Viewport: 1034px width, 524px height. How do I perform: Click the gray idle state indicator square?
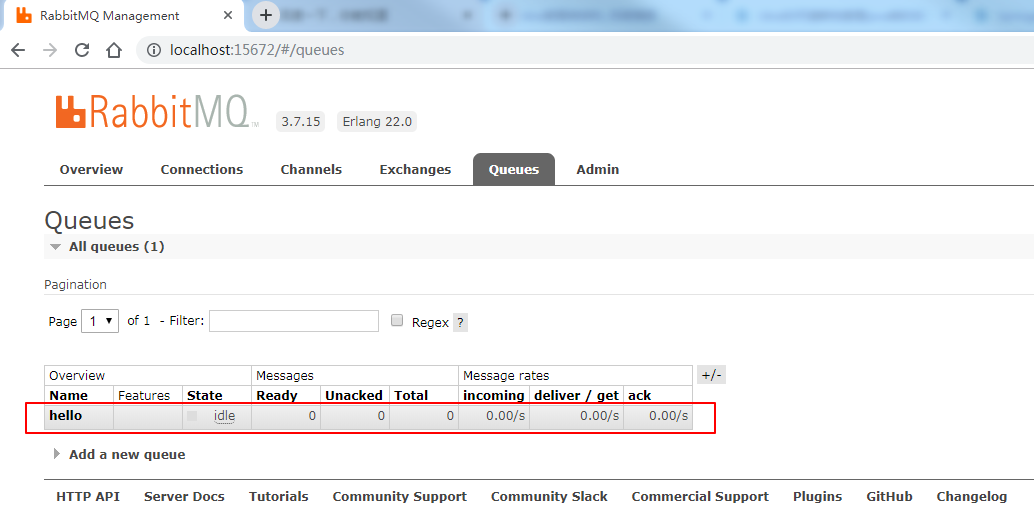[x=192, y=416]
